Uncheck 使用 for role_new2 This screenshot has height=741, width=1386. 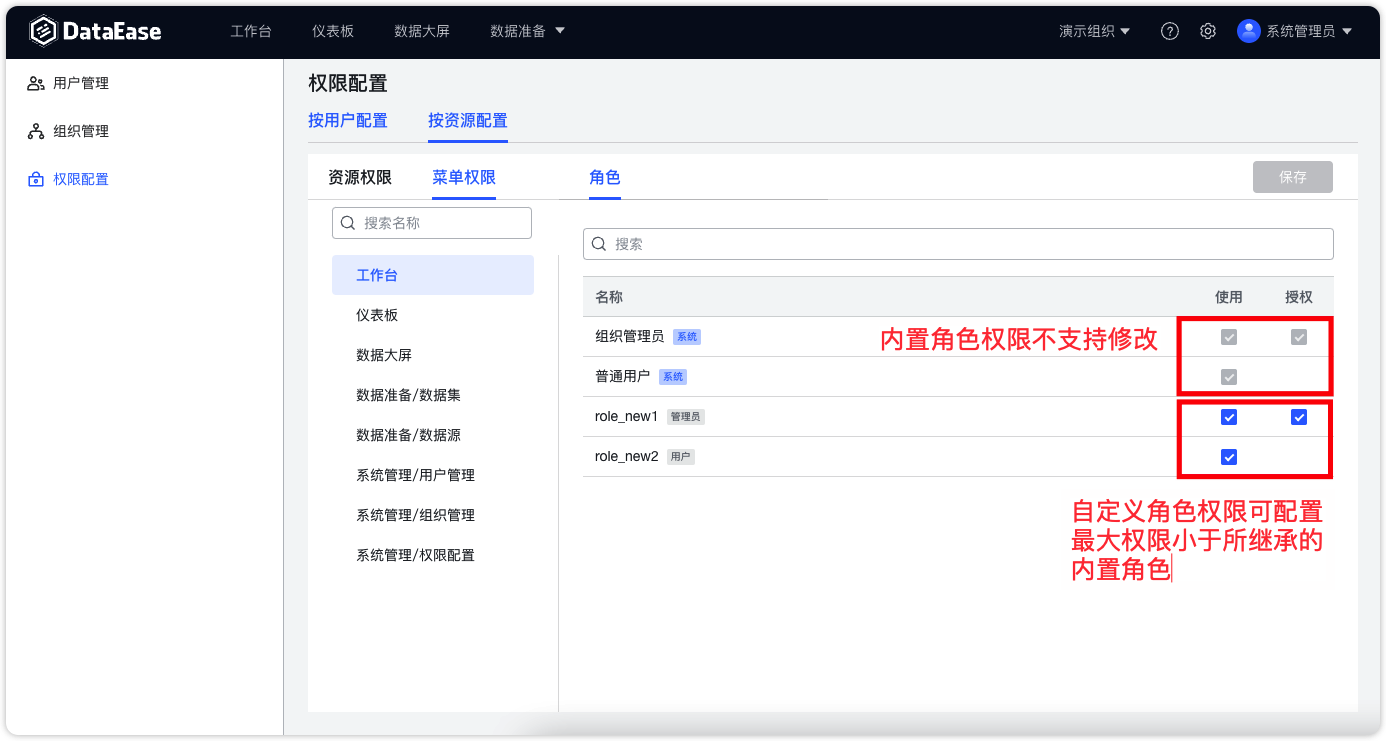[x=1229, y=457]
